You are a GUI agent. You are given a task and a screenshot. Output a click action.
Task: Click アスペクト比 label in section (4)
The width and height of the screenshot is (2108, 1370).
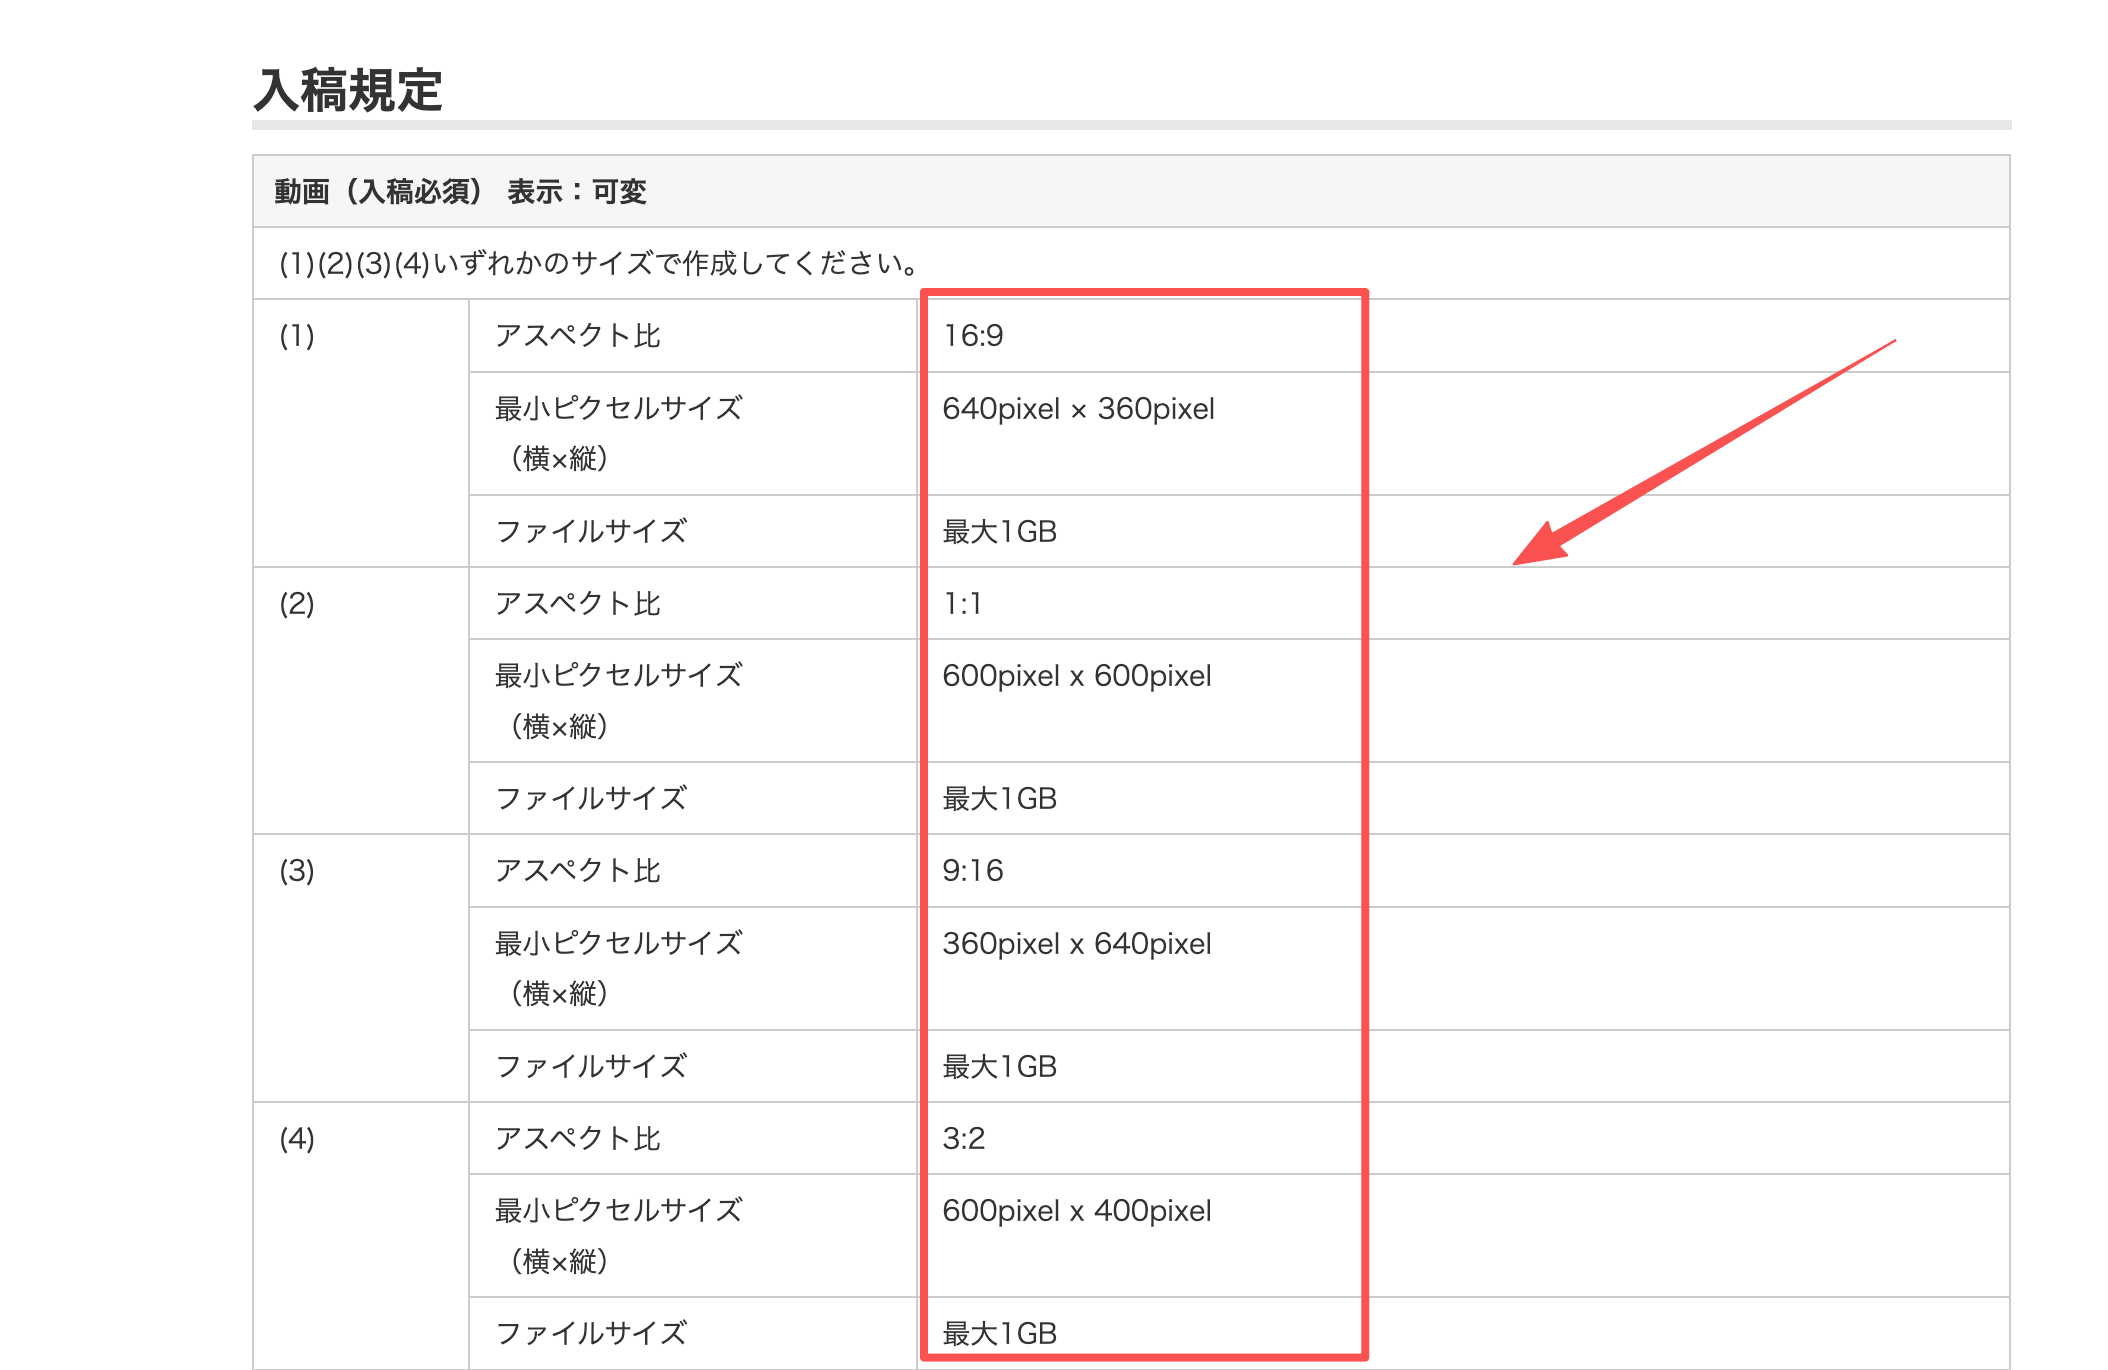pos(578,1138)
